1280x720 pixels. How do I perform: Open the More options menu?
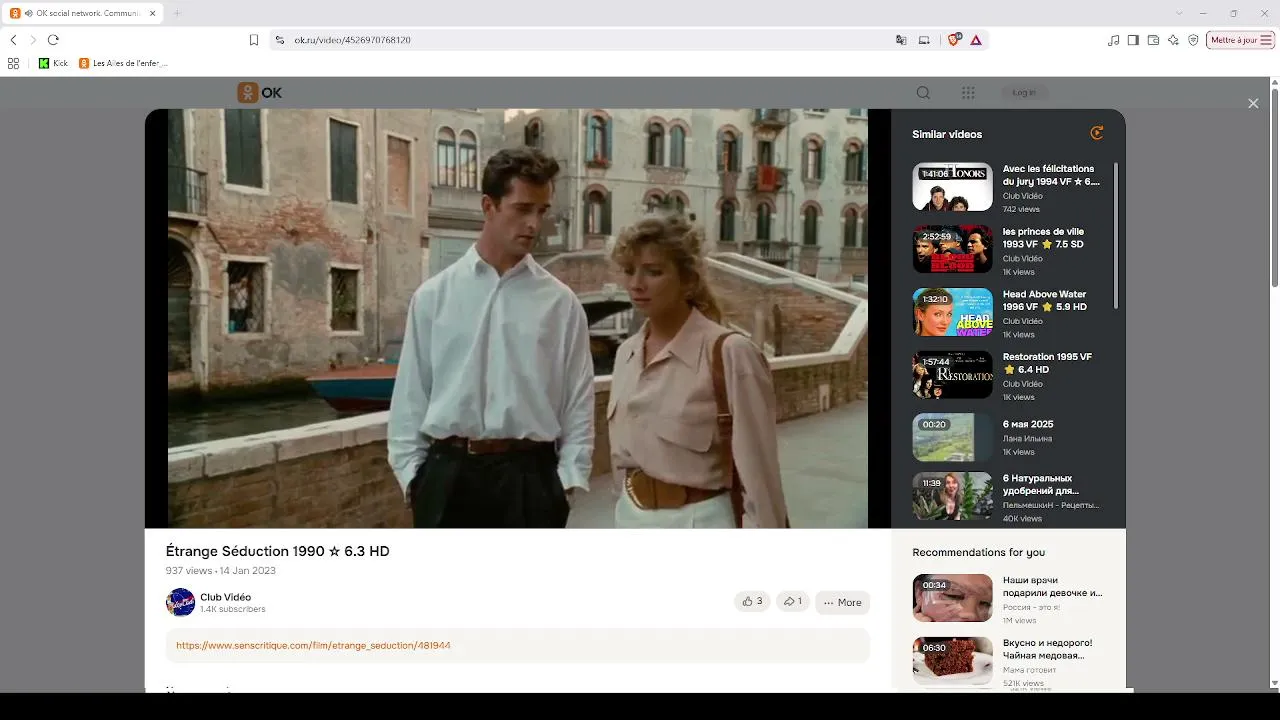coord(842,602)
